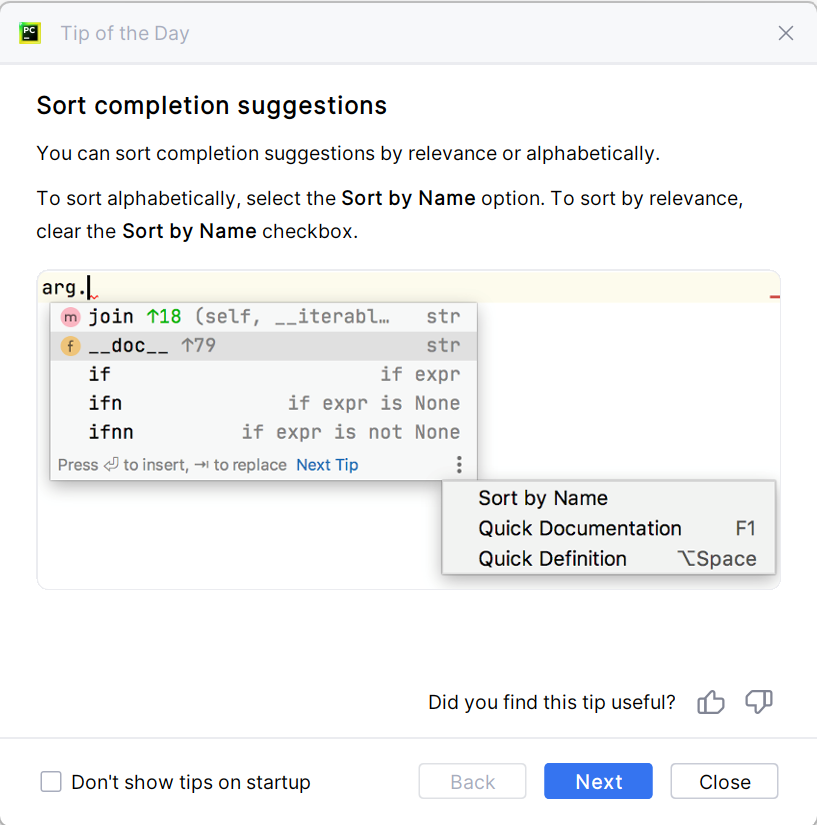The height and width of the screenshot is (825, 817).
Task: Open the three-dot options menu in completion popup
Action: point(459,465)
